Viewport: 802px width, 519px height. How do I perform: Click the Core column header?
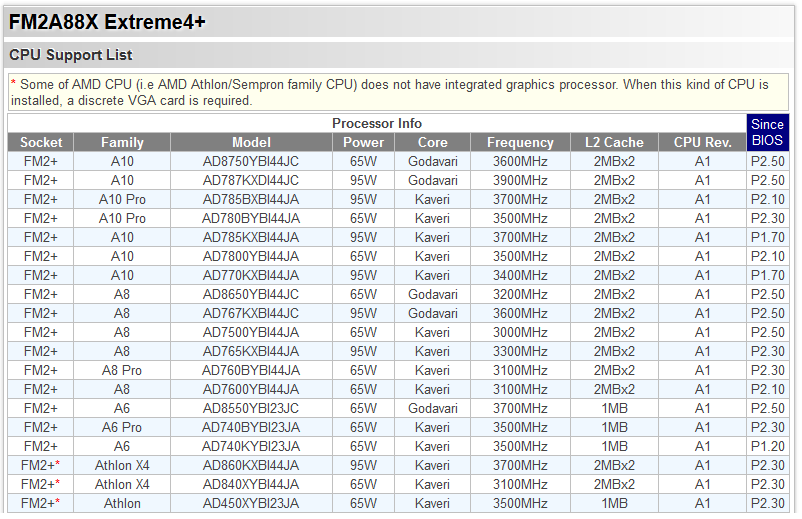(x=433, y=142)
